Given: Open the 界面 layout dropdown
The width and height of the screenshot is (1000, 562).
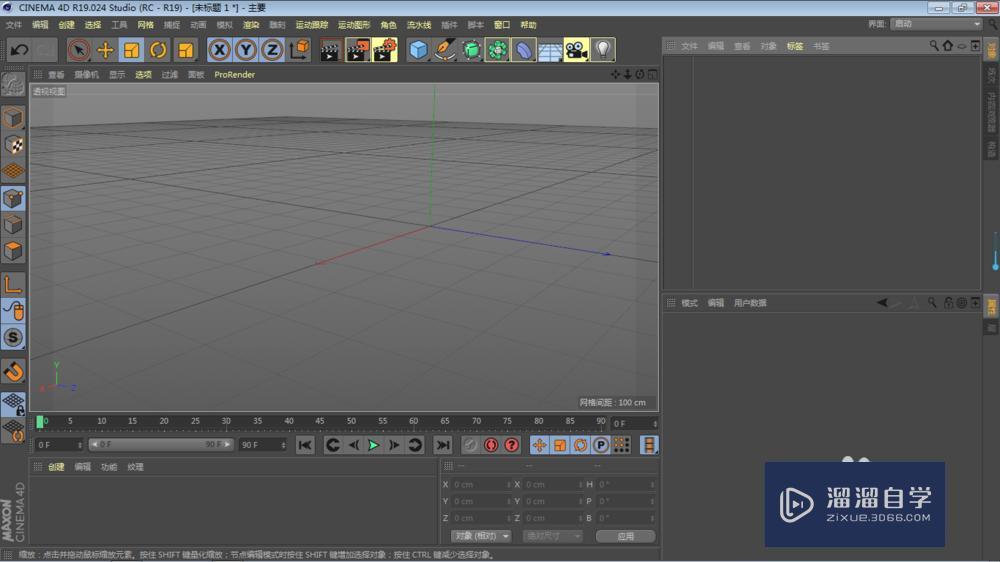Looking at the screenshot, I should (935, 24).
